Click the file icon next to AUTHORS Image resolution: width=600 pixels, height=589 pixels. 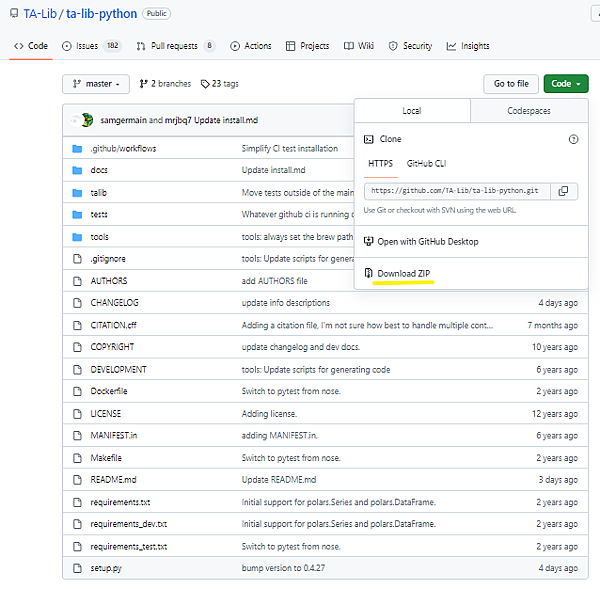click(77, 281)
